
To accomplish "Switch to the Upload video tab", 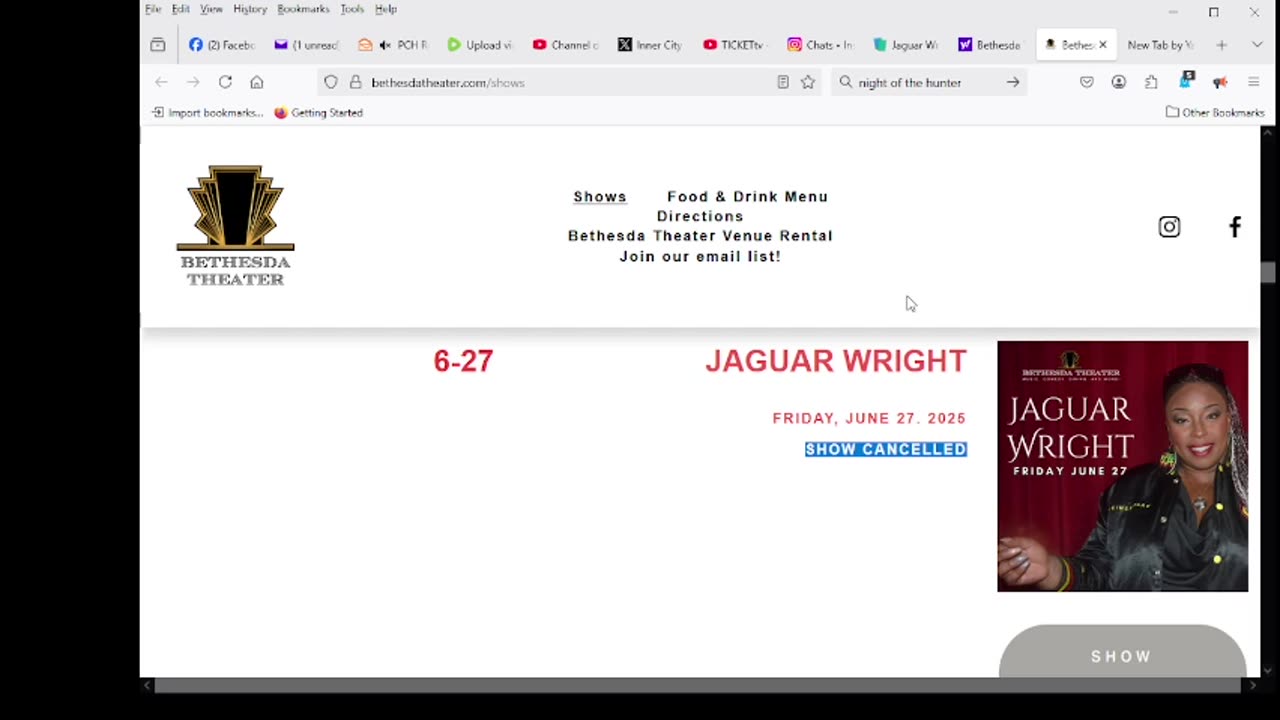I will (480, 45).
